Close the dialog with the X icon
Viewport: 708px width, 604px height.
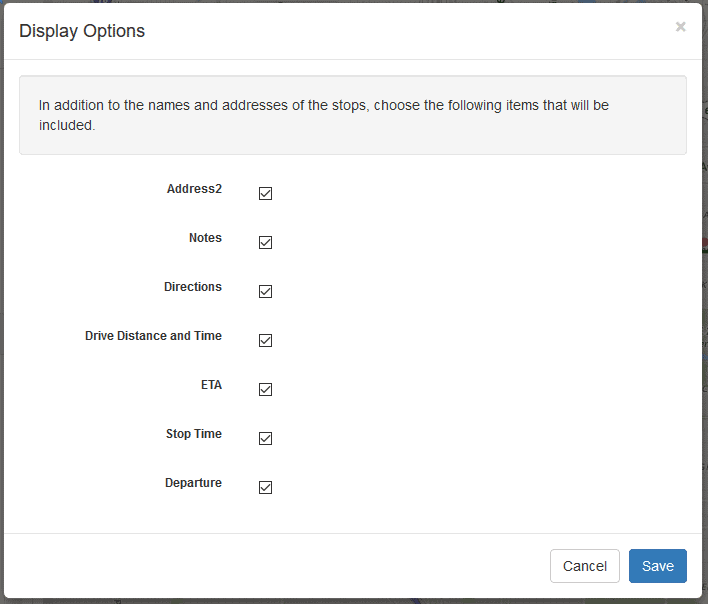[680, 27]
